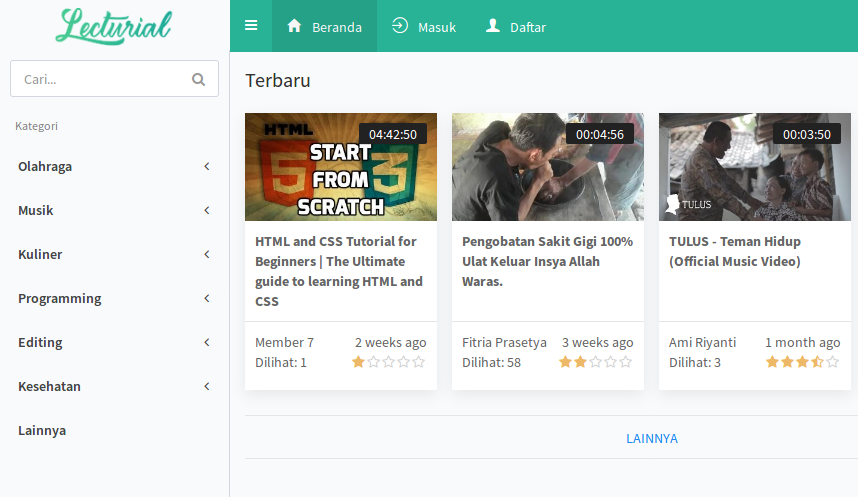Select the Lainnya sidebar category
Image resolution: width=858 pixels, height=497 pixels.
click(42, 431)
